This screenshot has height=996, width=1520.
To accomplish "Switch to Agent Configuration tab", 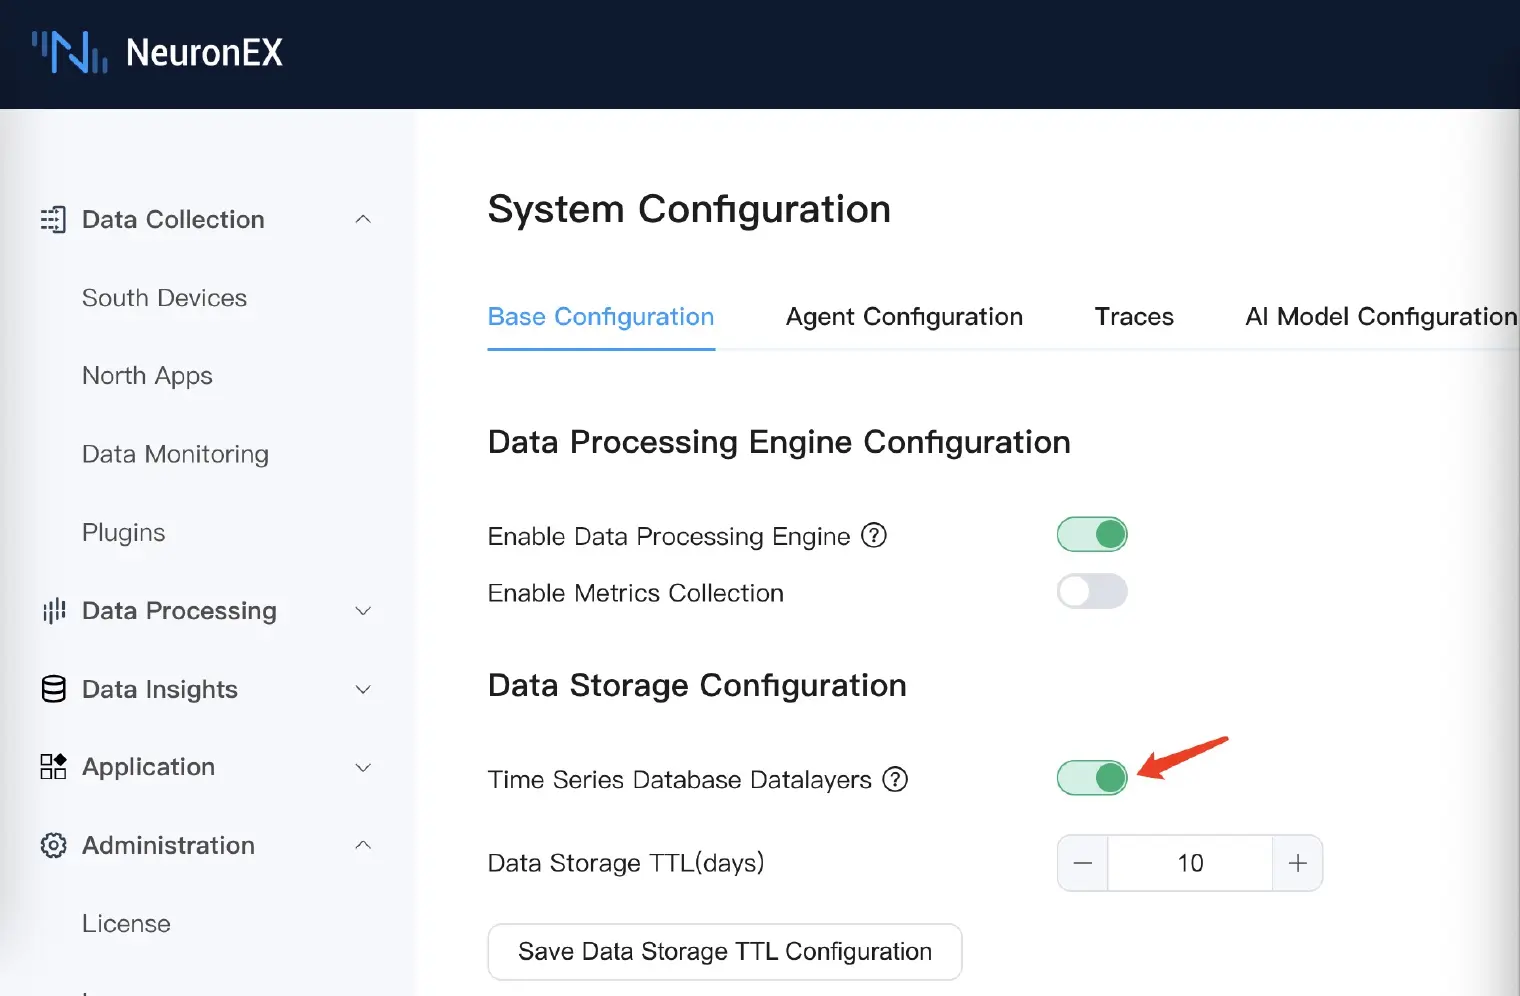I will pos(904,316).
